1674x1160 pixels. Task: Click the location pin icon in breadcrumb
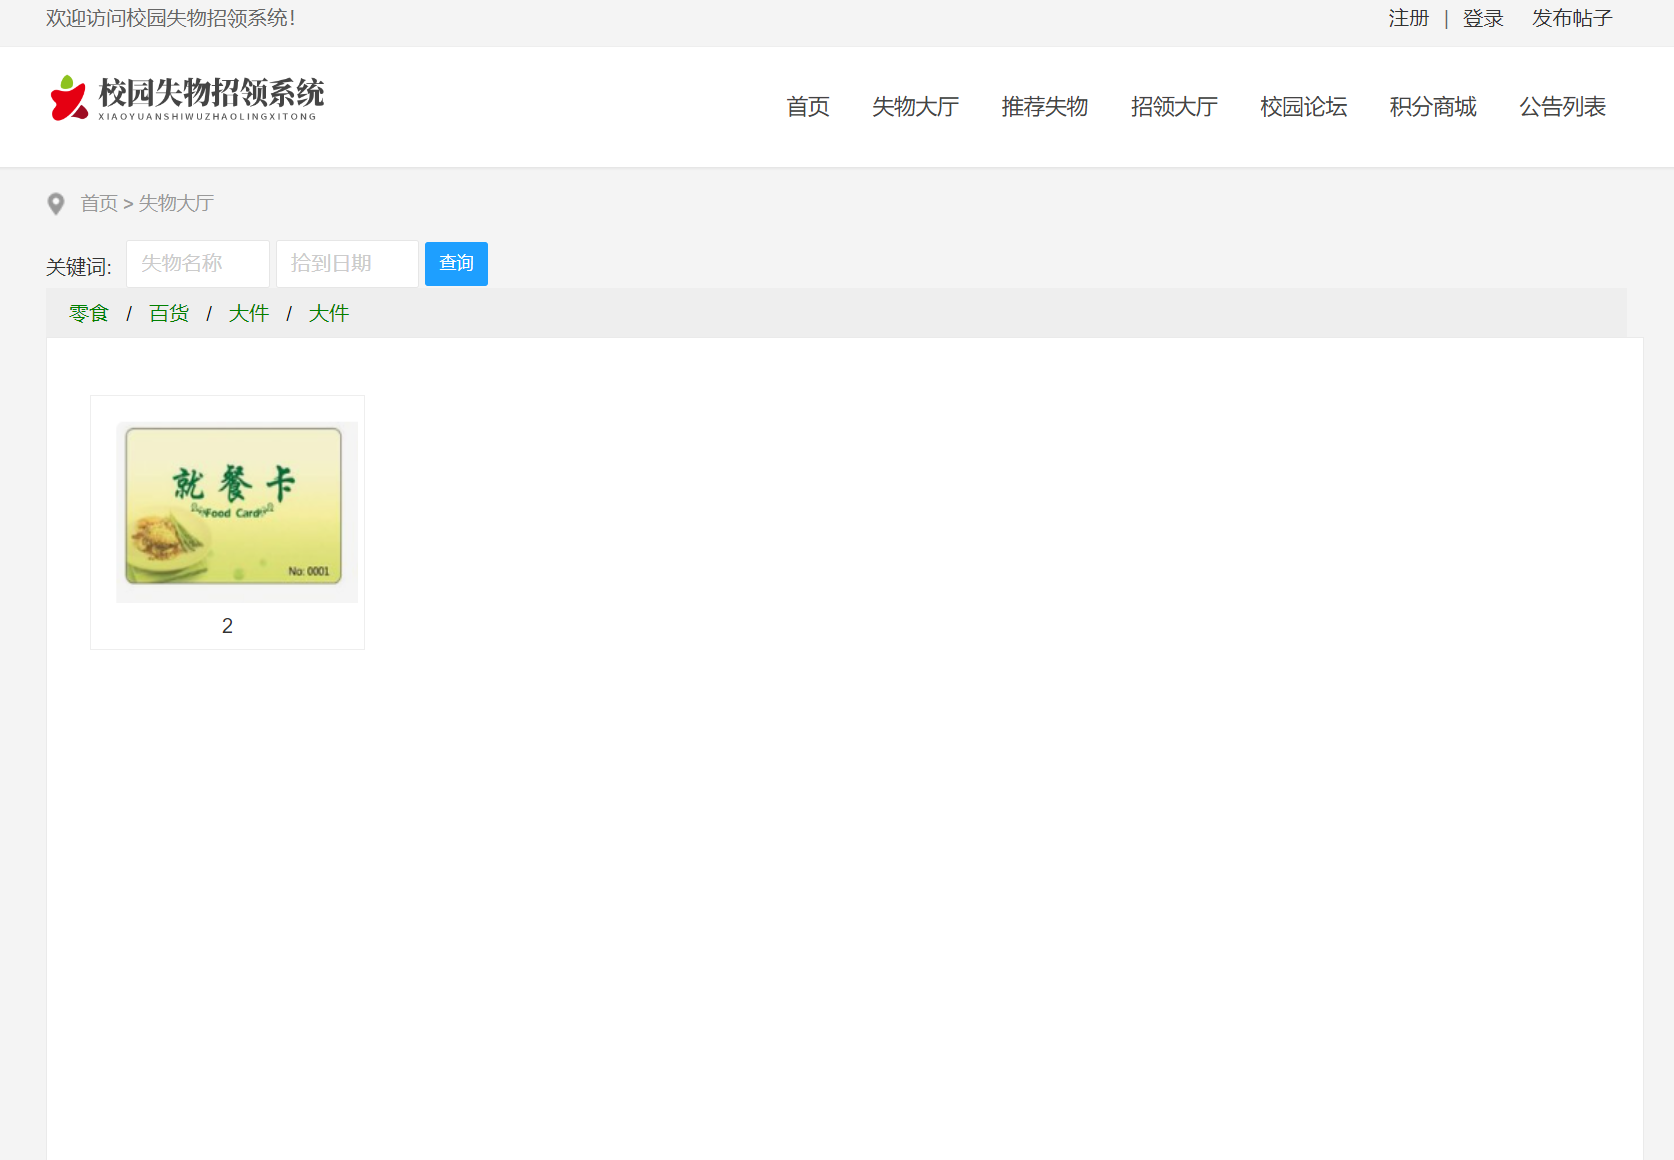[55, 203]
